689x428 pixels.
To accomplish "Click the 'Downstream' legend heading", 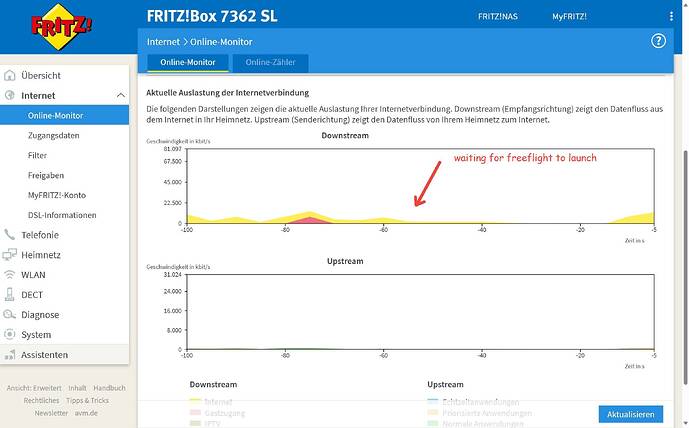I will [x=213, y=384].
